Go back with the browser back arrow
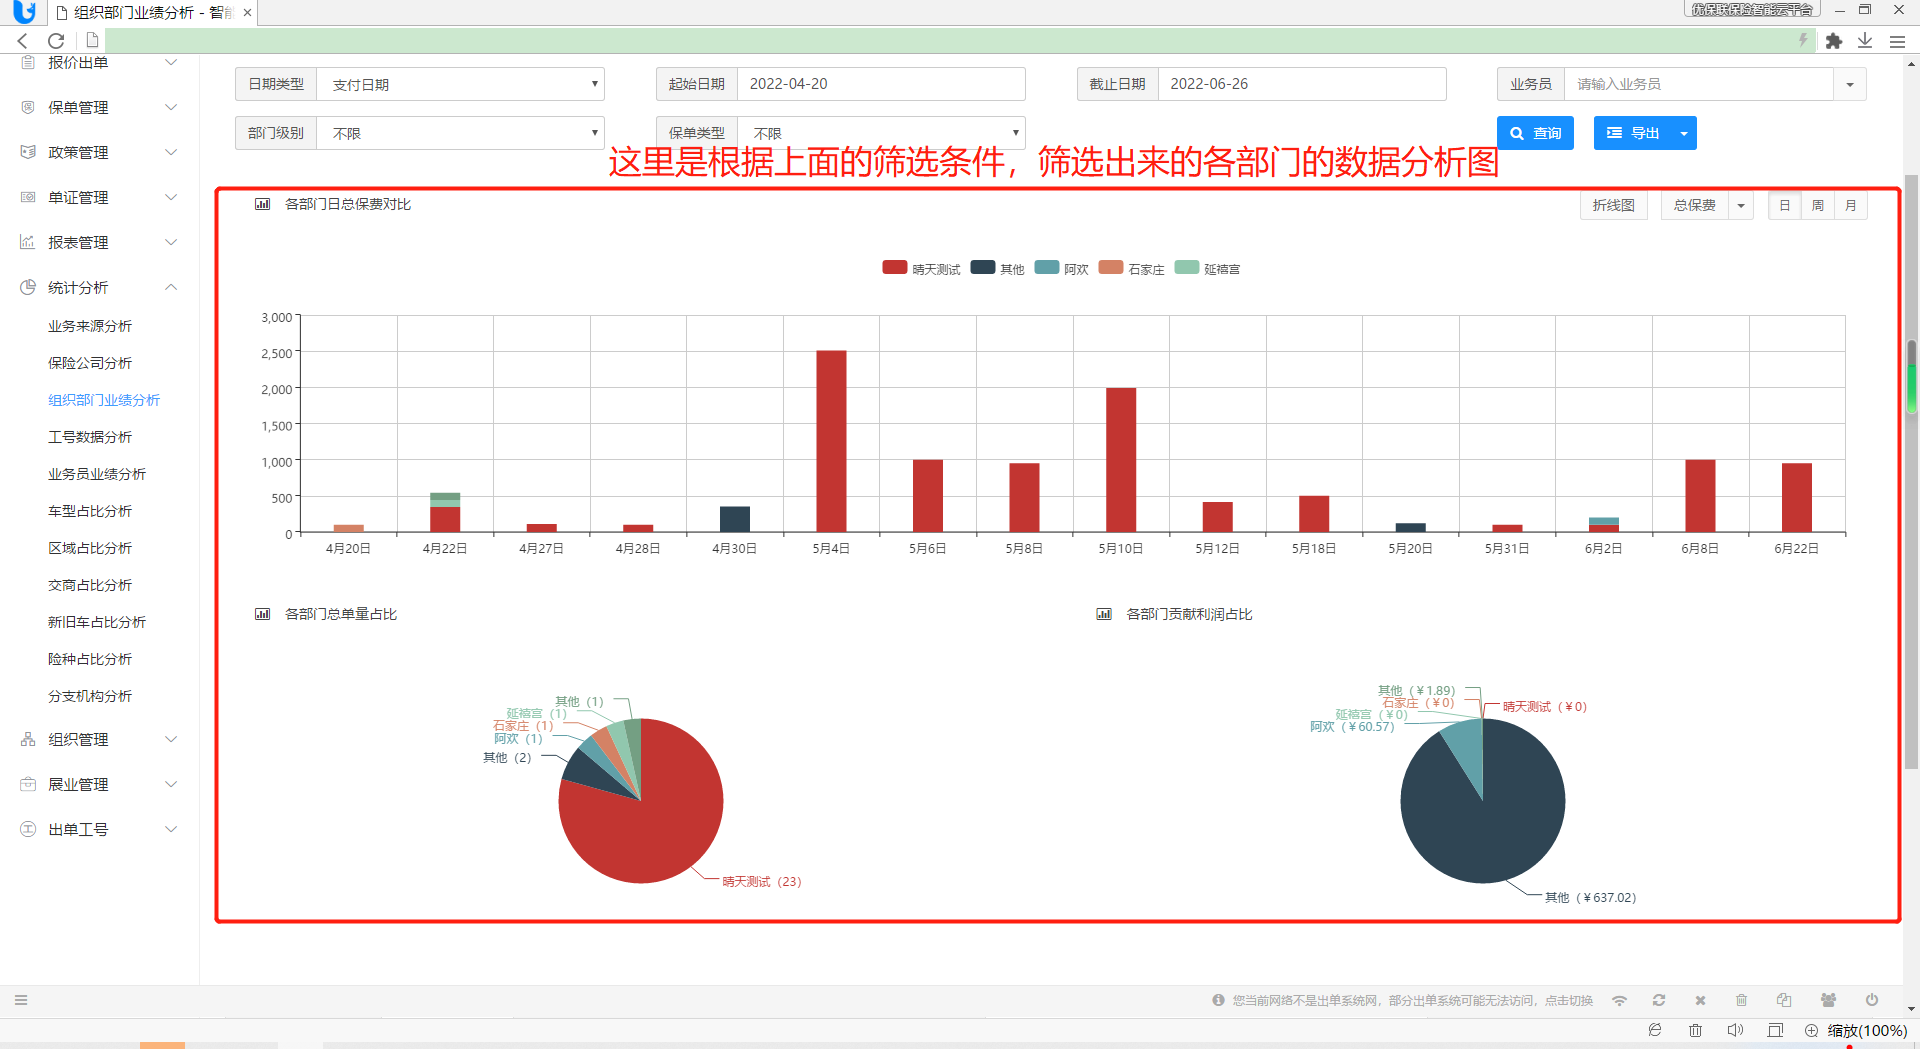1920x1049 pixels. pos(23,41)
